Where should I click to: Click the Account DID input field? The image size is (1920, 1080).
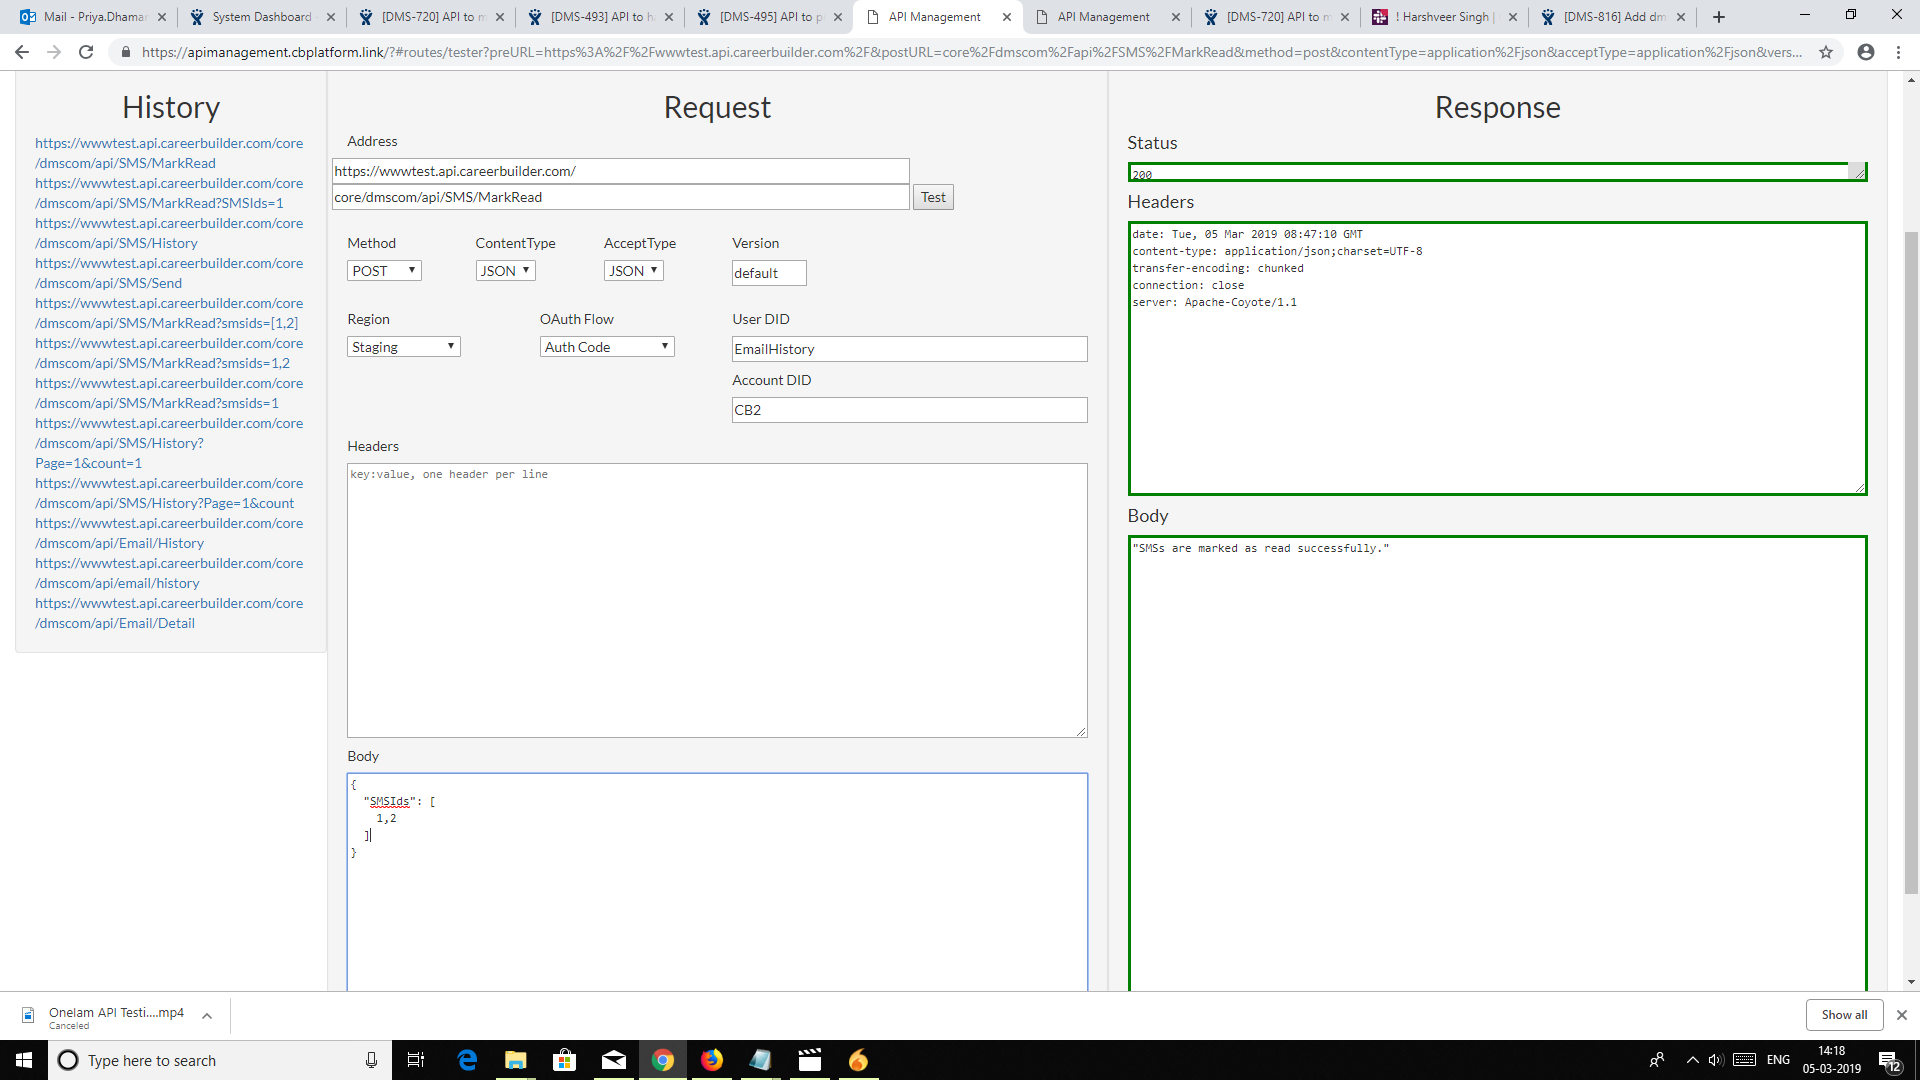click(x=909, y=410)
